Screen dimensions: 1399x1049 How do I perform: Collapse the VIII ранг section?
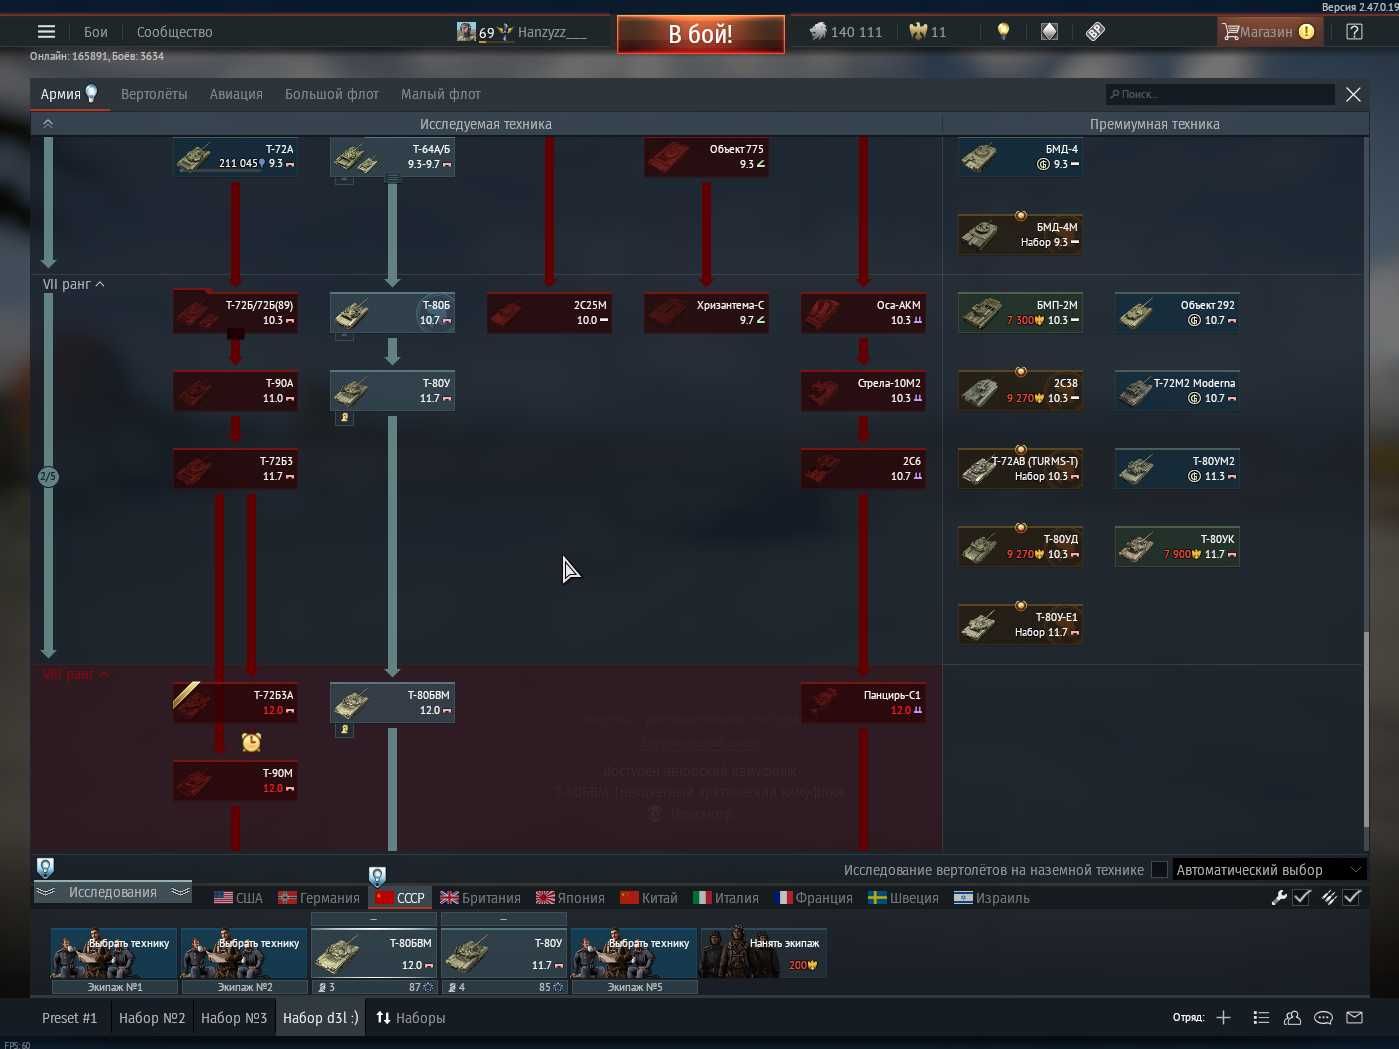(75, 675)
